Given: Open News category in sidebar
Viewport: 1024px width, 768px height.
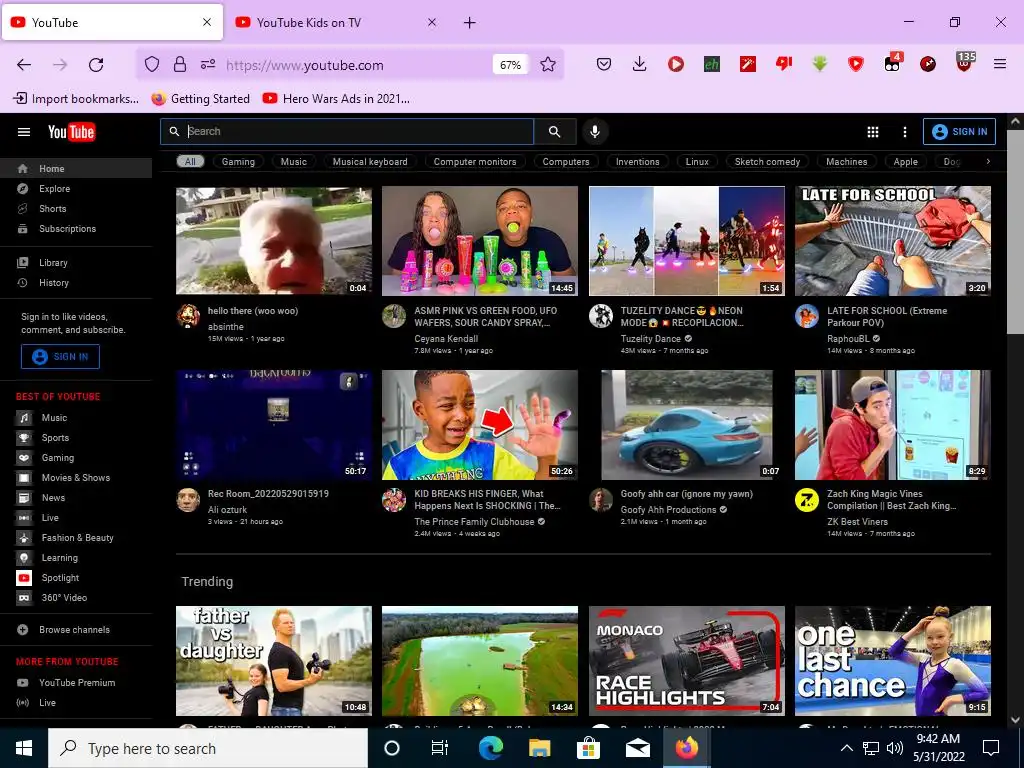Looking at the screenshot, I should pos(76,498).
